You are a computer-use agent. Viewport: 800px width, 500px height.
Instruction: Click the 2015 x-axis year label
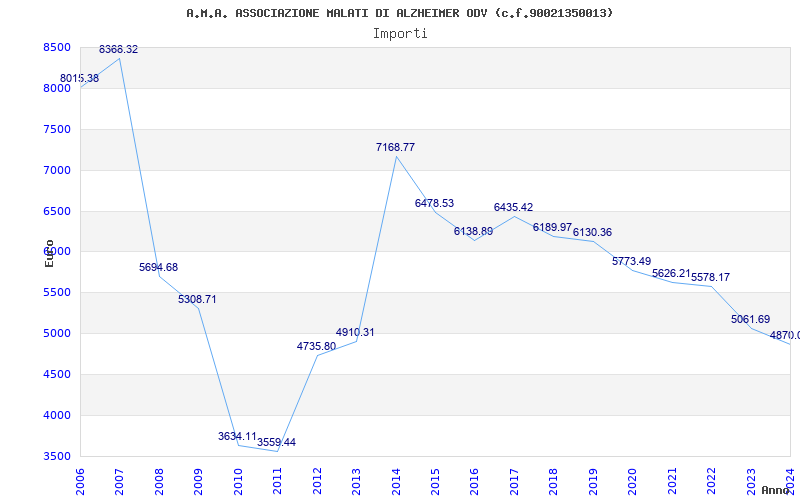tap(435, 481)
